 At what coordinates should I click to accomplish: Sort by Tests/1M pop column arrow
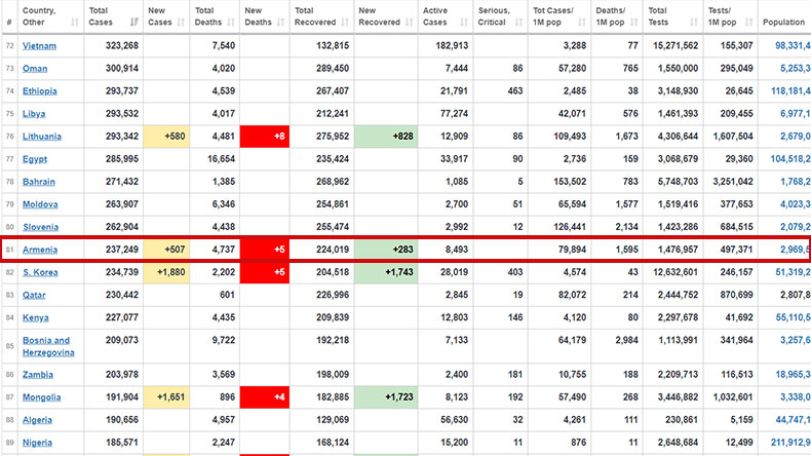(x=748, y=22)
